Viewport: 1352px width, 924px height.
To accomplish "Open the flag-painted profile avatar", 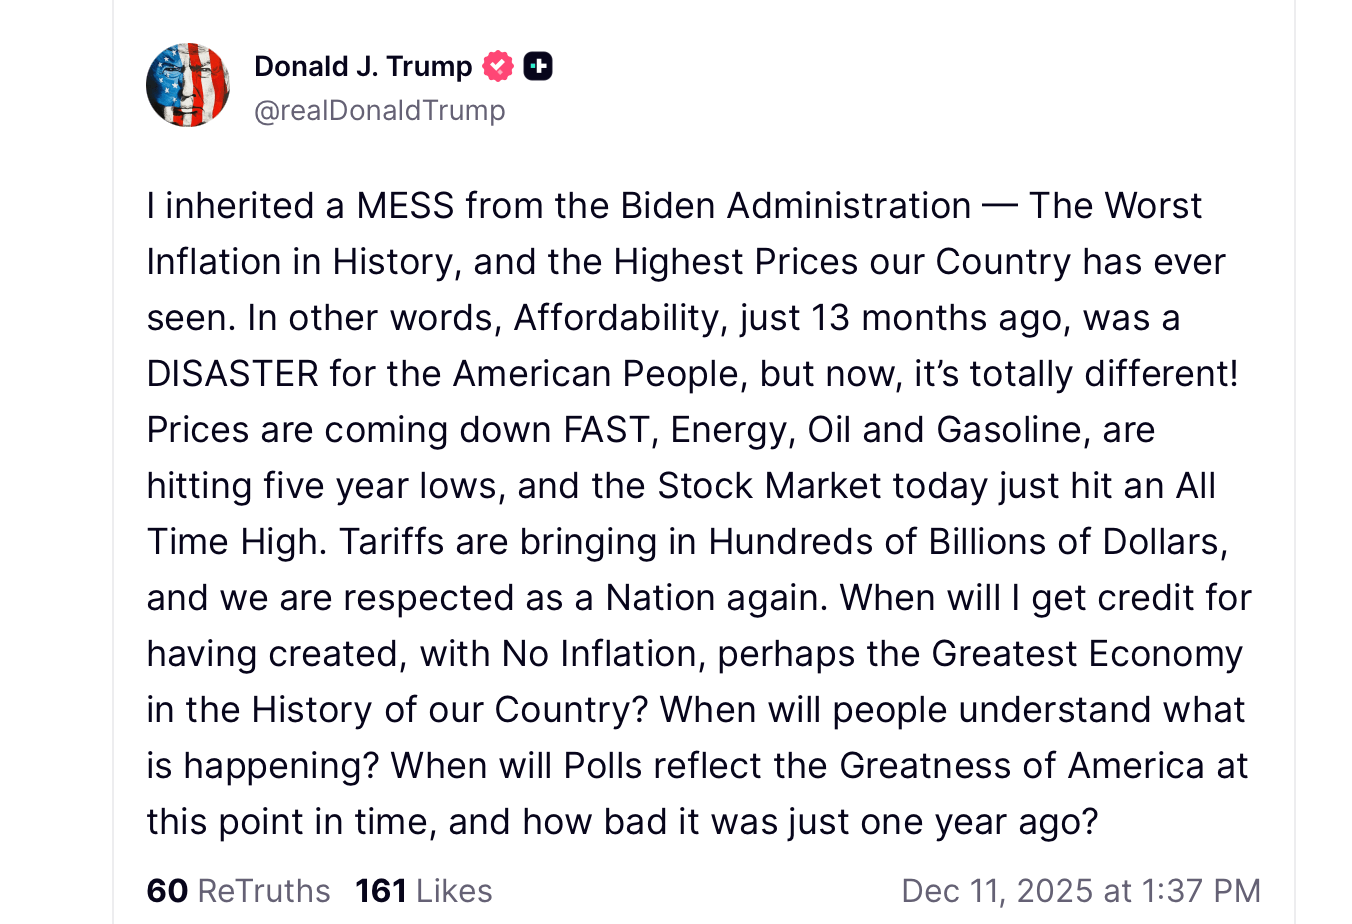I will 188,85.
